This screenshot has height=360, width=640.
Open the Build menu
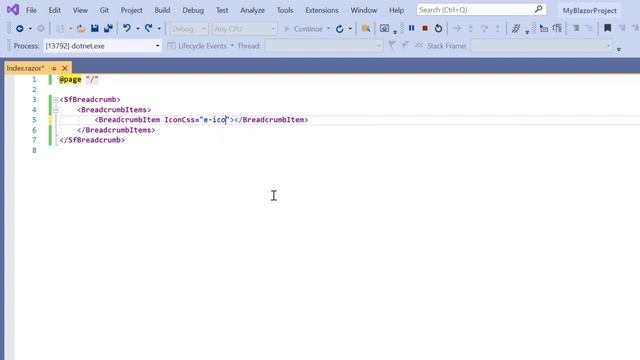coord(162,10)
